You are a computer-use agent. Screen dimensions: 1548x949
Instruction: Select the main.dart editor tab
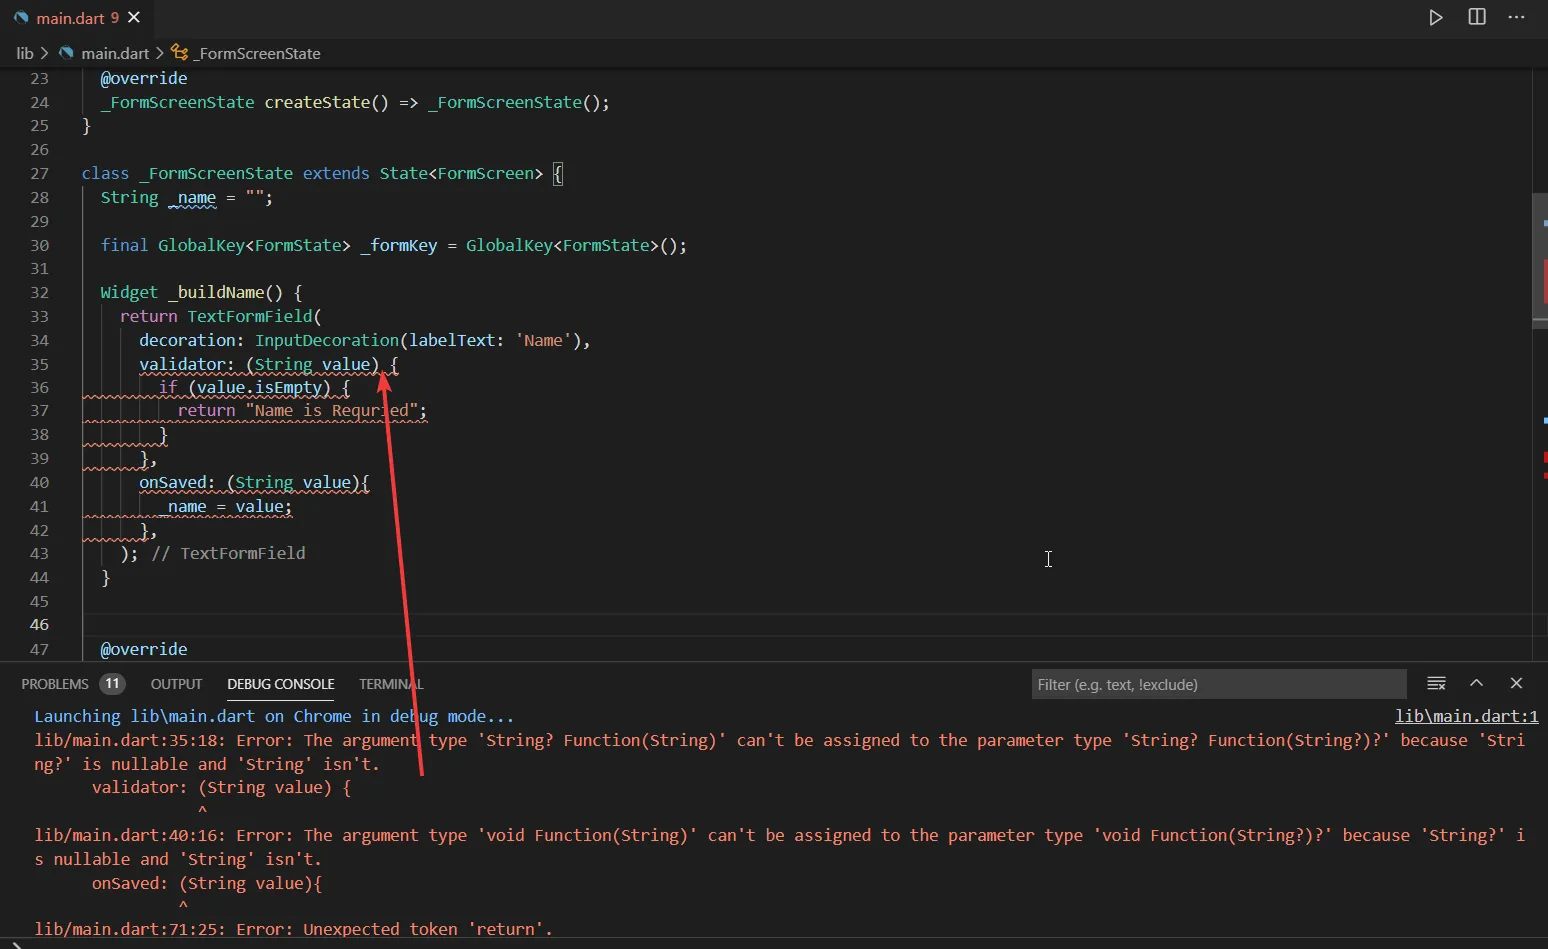76,18
